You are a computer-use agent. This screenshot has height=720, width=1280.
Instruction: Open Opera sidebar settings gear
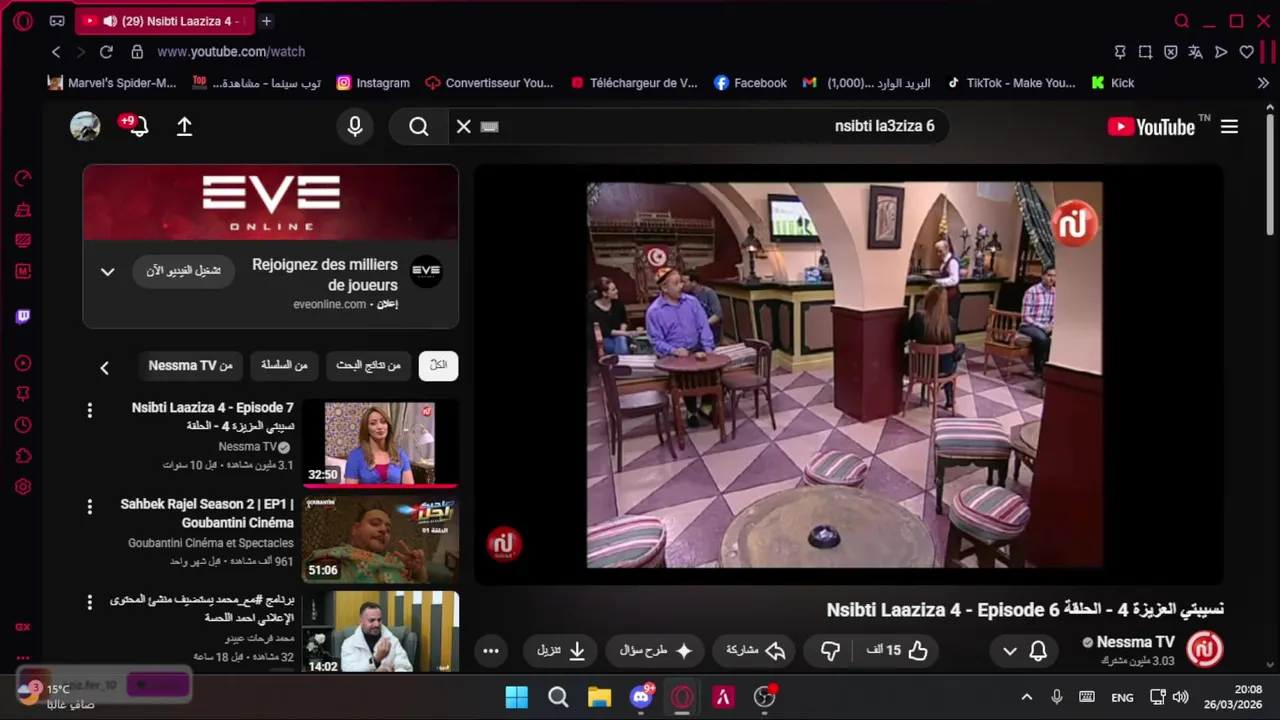click(23, 487)
